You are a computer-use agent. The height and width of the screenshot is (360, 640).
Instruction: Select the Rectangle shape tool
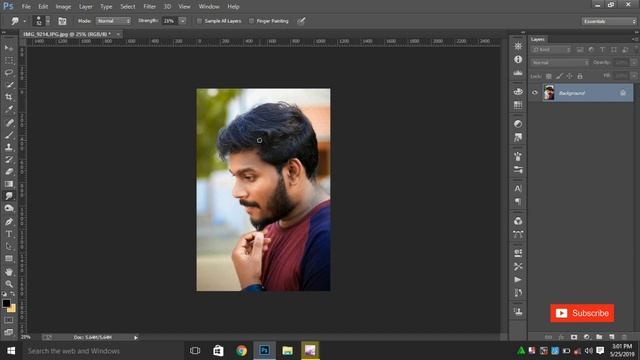[9, 258]
